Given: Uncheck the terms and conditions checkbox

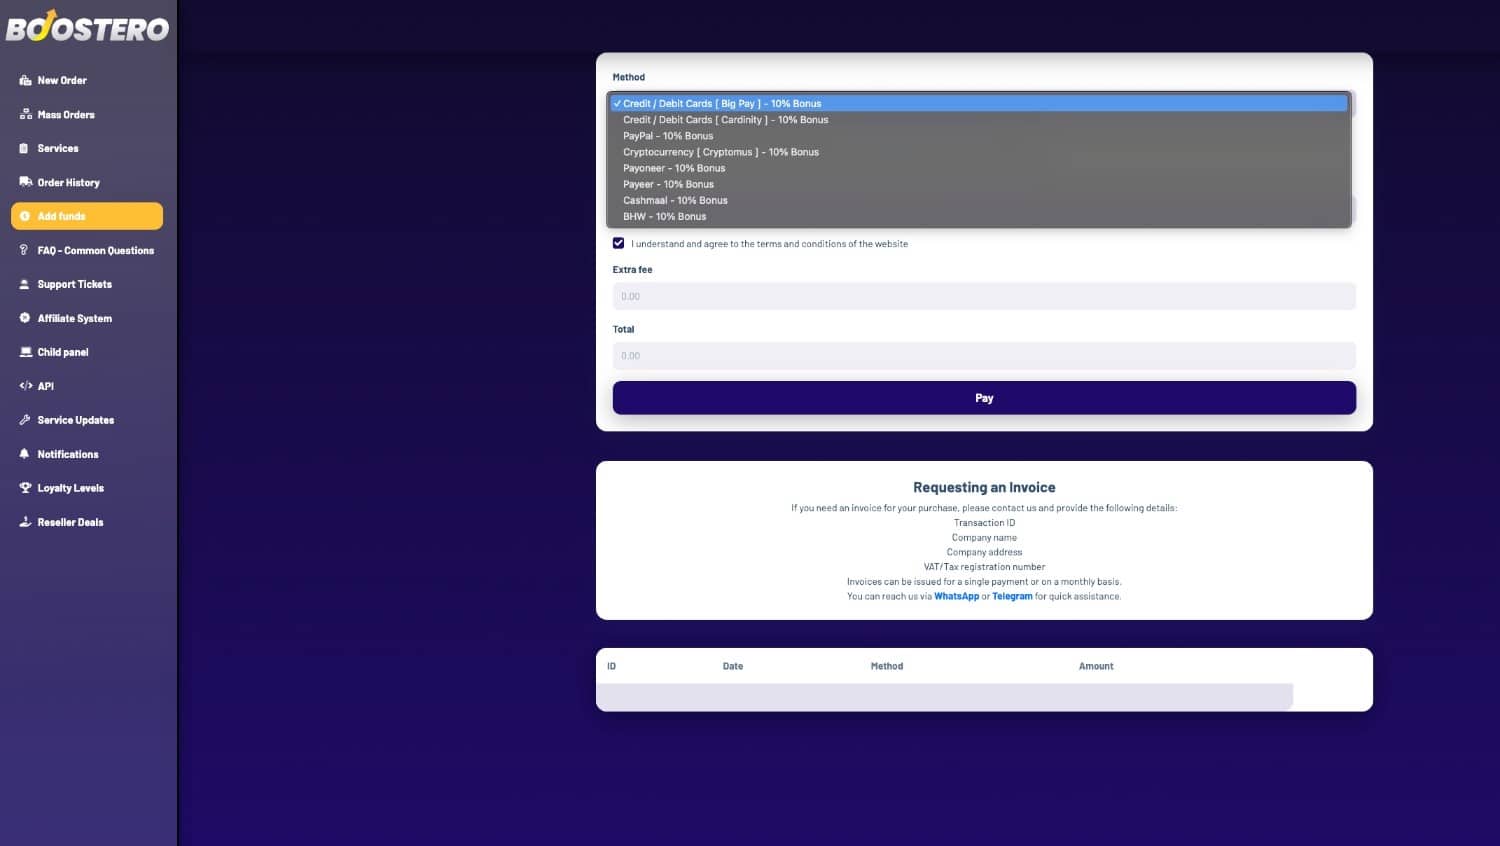Looking at the screenshot, I should 618,243.
